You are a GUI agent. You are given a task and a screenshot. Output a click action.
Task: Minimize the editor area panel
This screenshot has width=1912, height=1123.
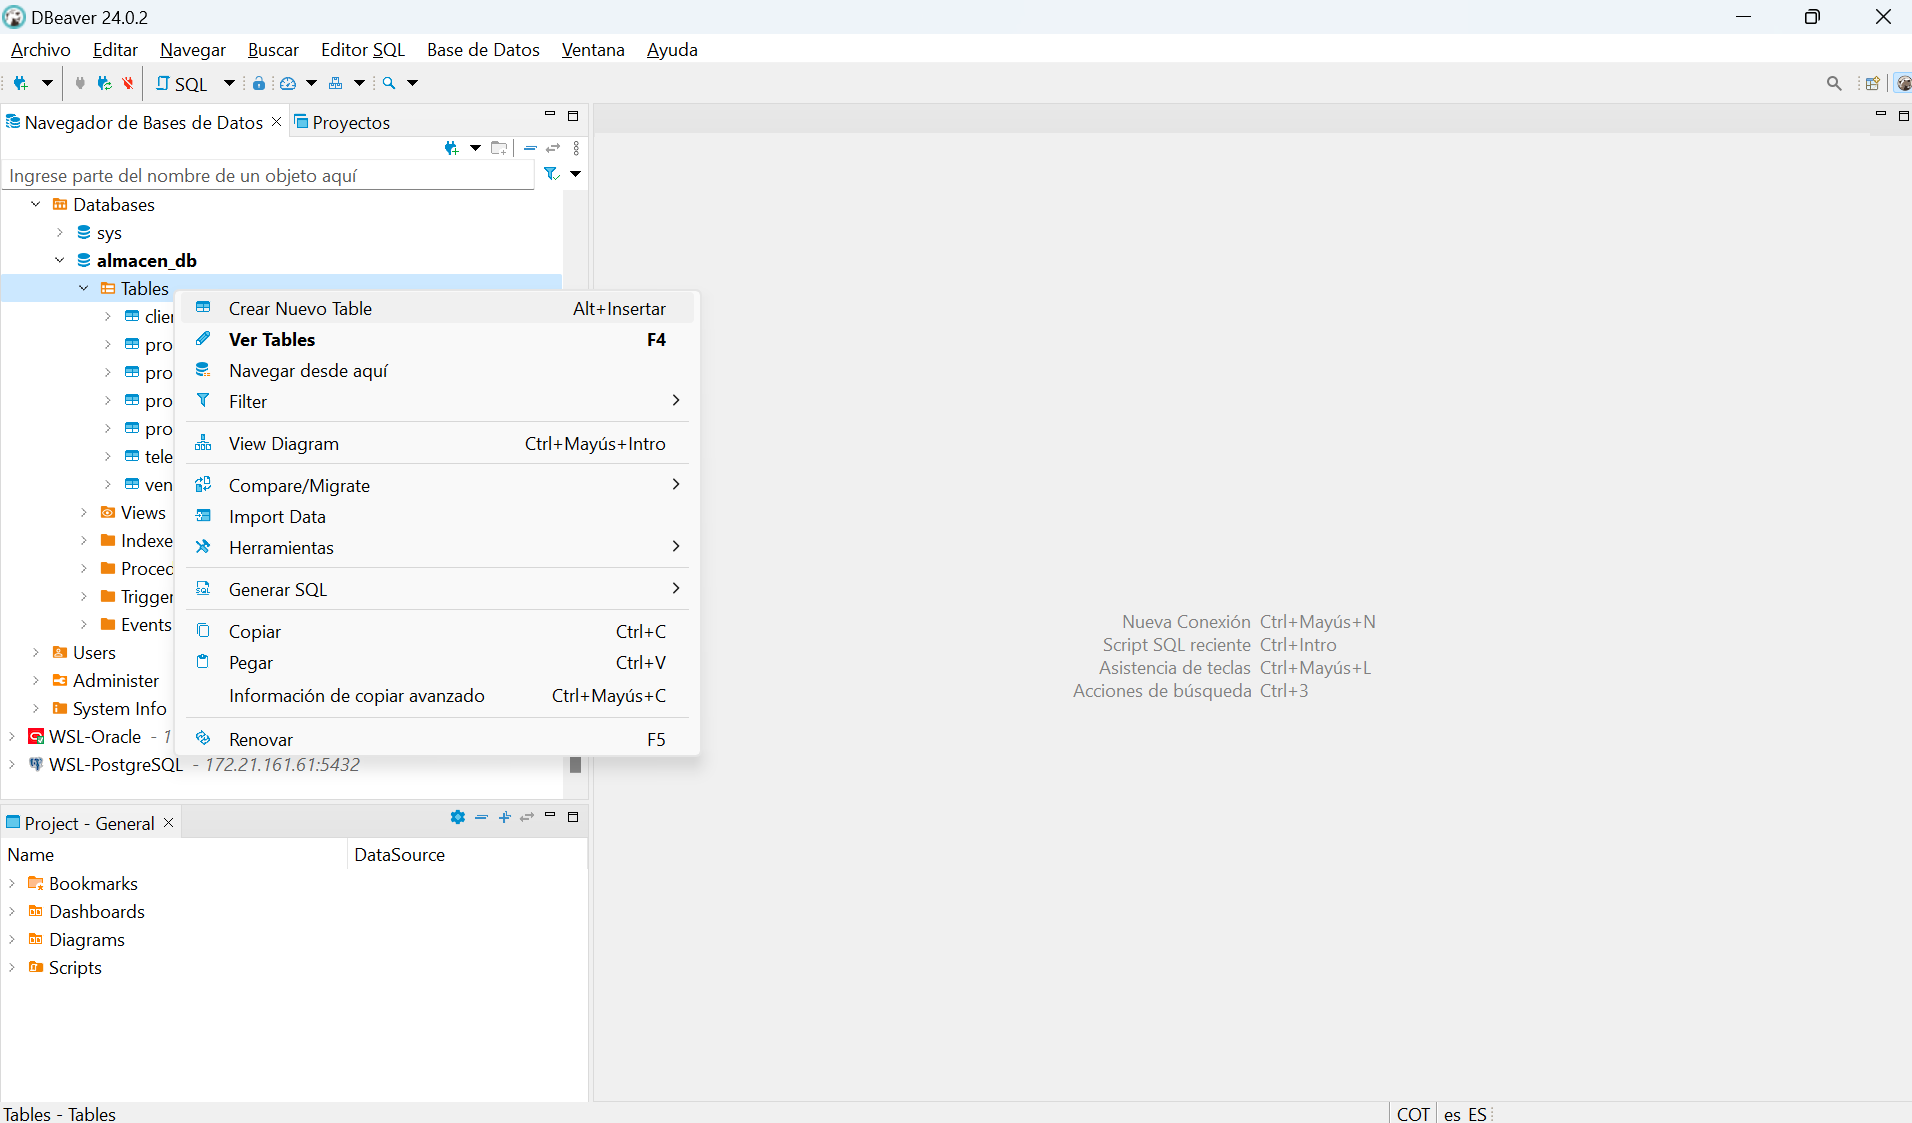(1880, 116)
